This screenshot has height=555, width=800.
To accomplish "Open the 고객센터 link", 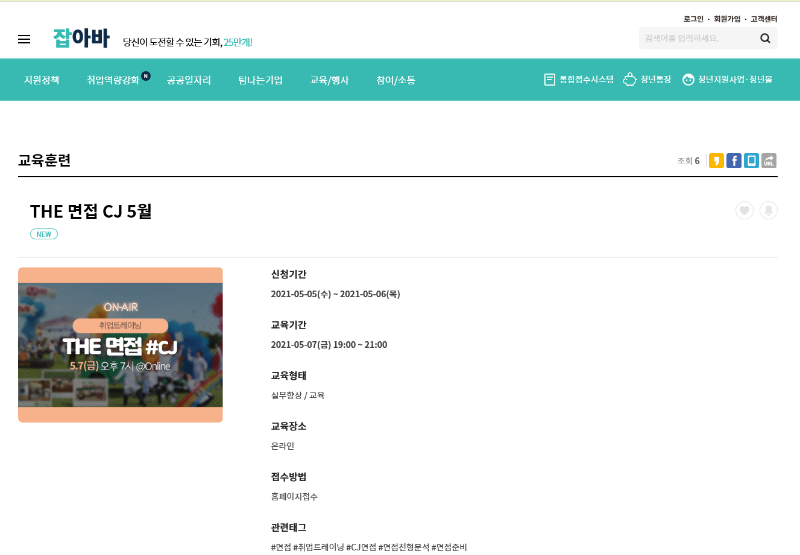I will [x=763, y=19].
